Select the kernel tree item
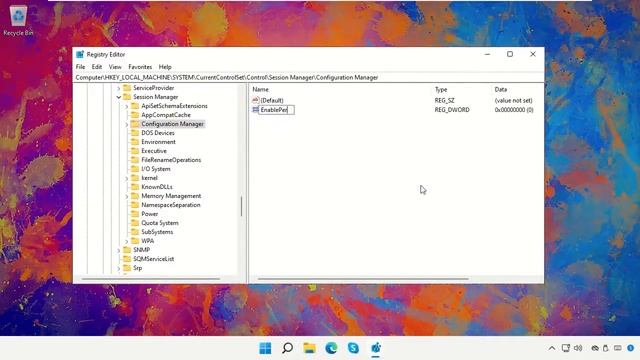 (149, 178)
